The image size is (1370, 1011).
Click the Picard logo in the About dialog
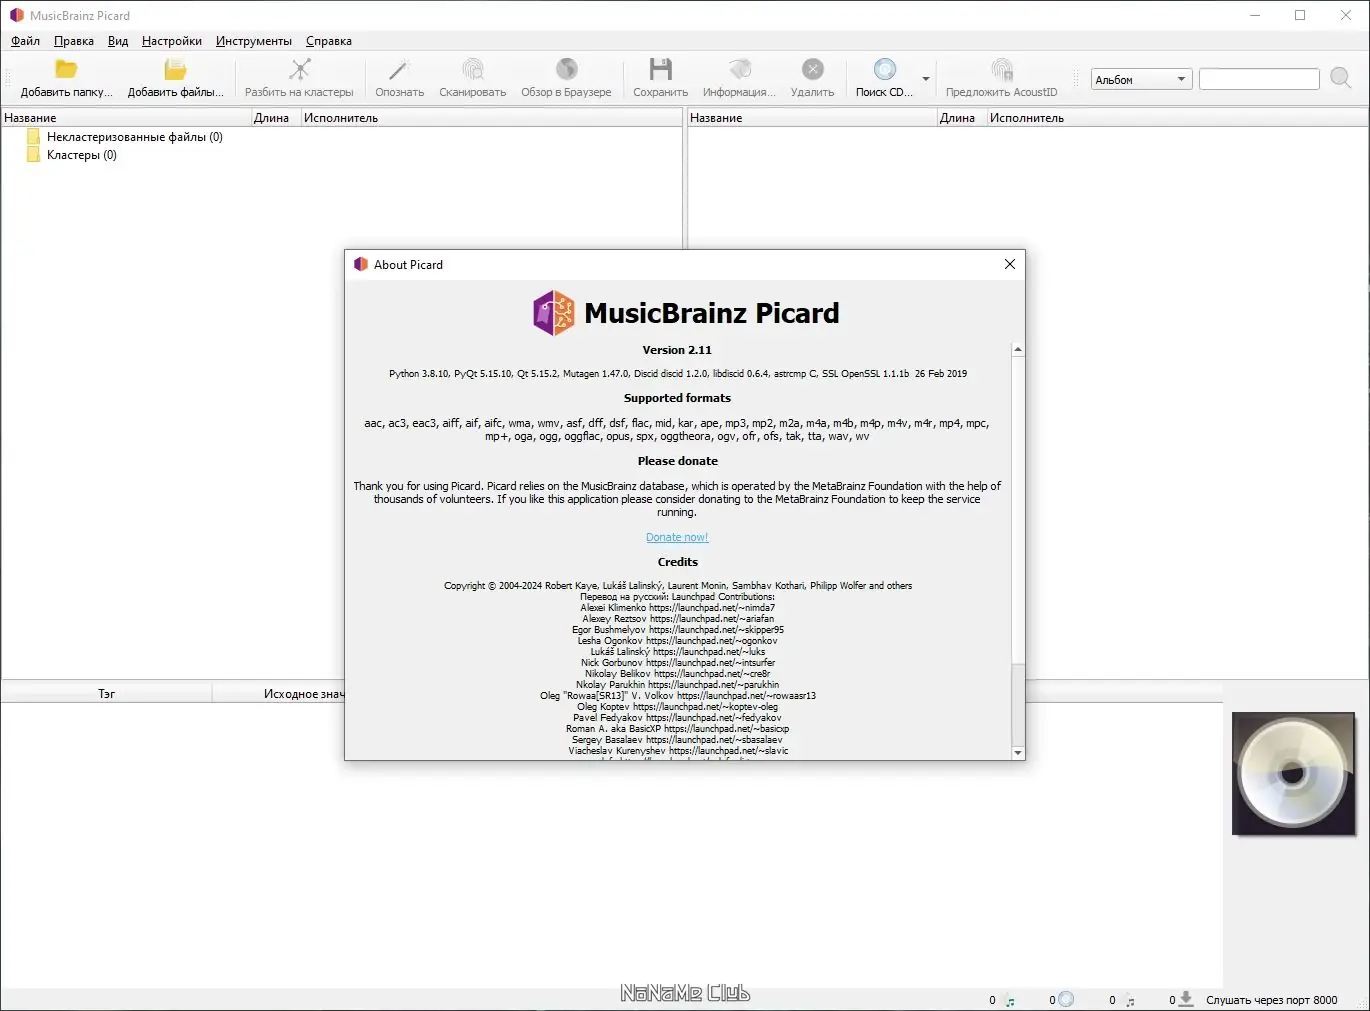[554, 313]
